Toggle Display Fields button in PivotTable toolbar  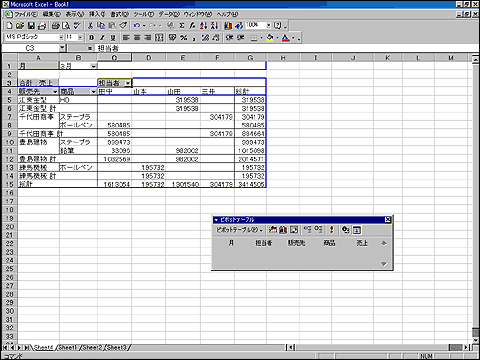[357, 230]
